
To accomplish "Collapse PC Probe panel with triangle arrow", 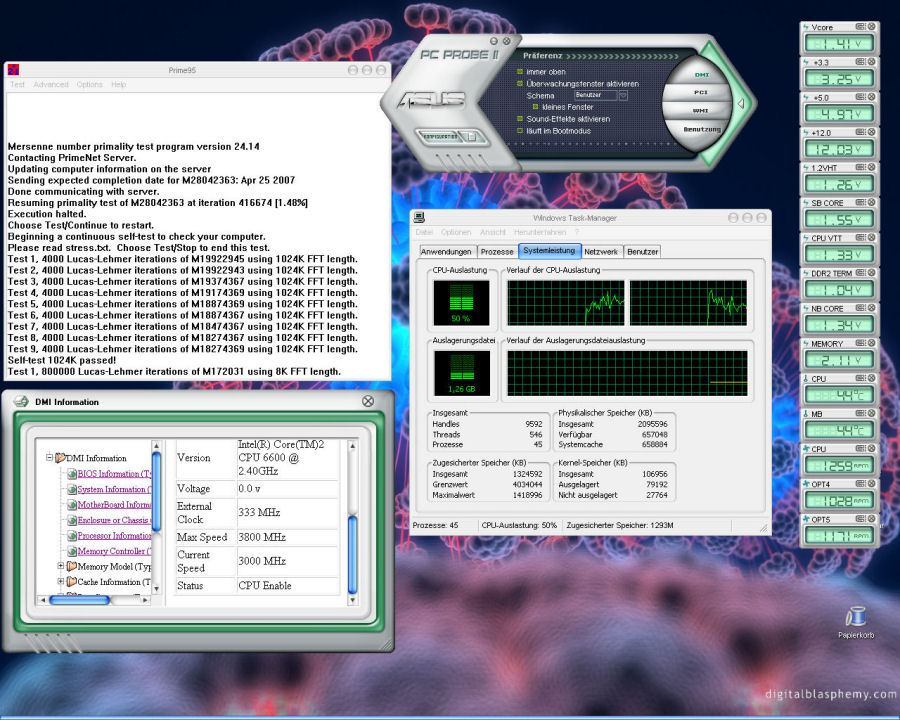I will (741, 103).
